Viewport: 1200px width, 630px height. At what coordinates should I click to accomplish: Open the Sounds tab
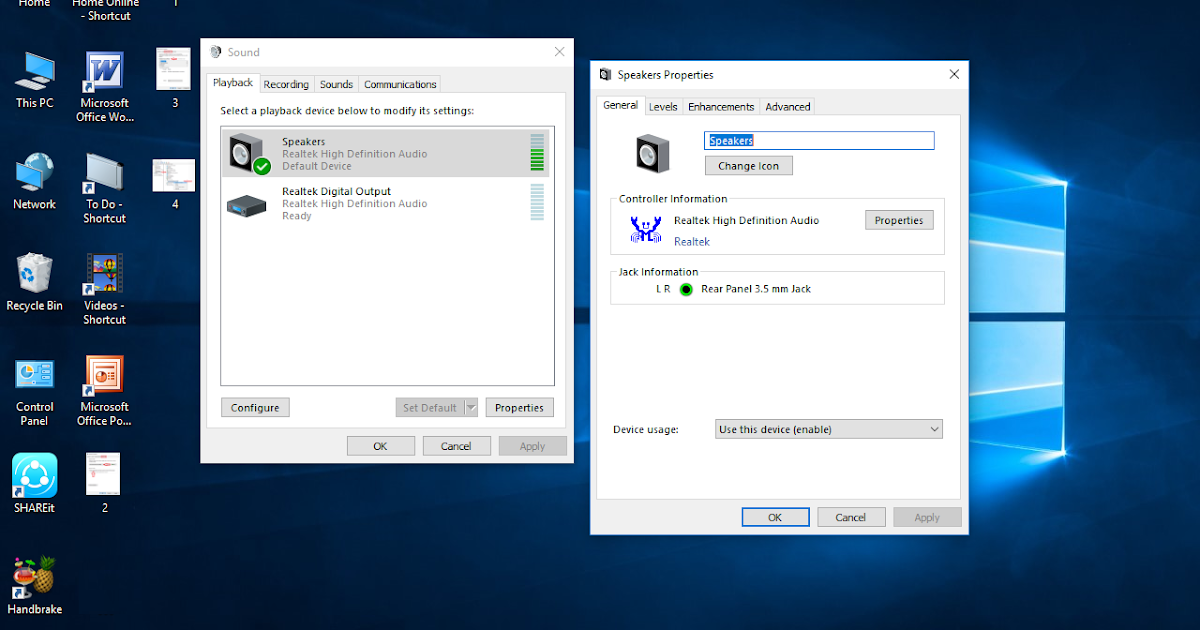tap(336, 84)
